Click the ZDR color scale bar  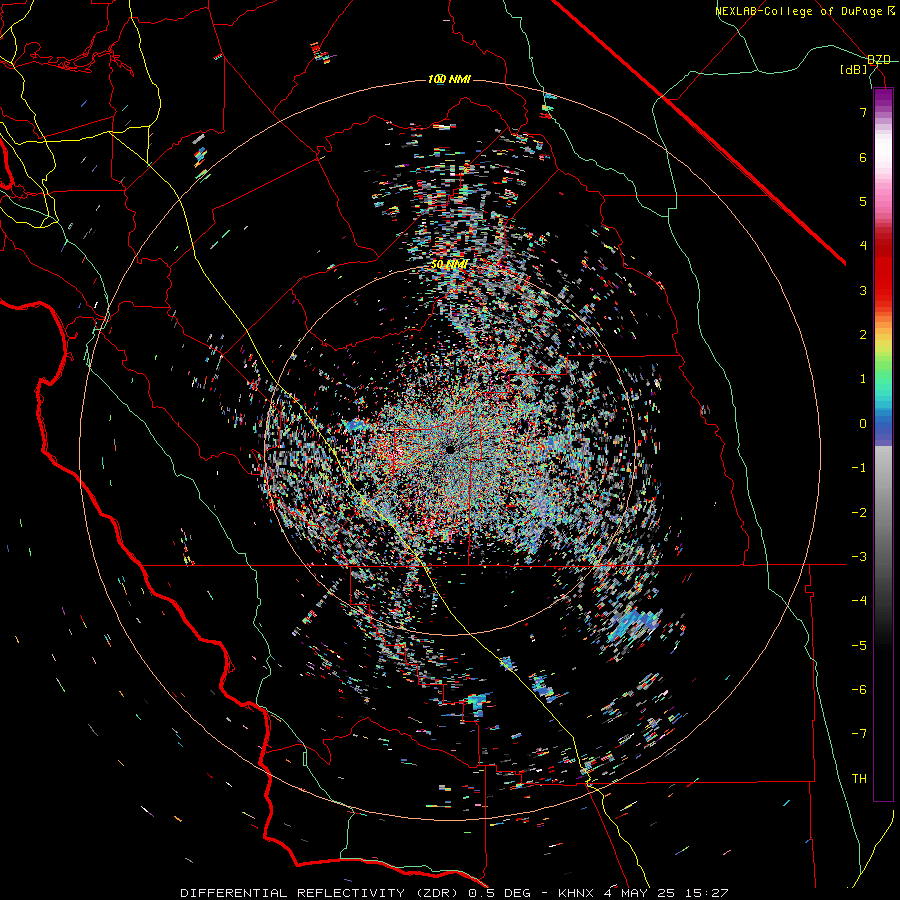(x=883, y=444)
